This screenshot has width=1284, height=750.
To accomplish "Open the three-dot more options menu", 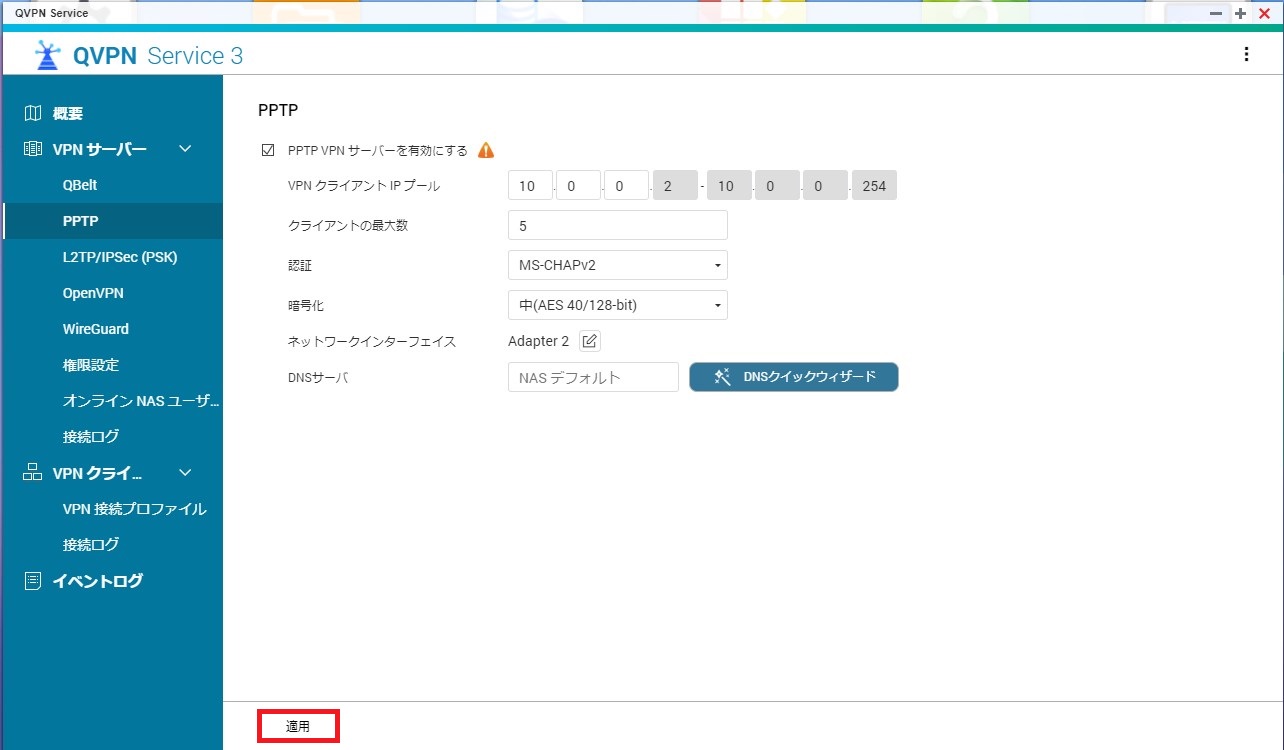I will tap(1246, 54).
